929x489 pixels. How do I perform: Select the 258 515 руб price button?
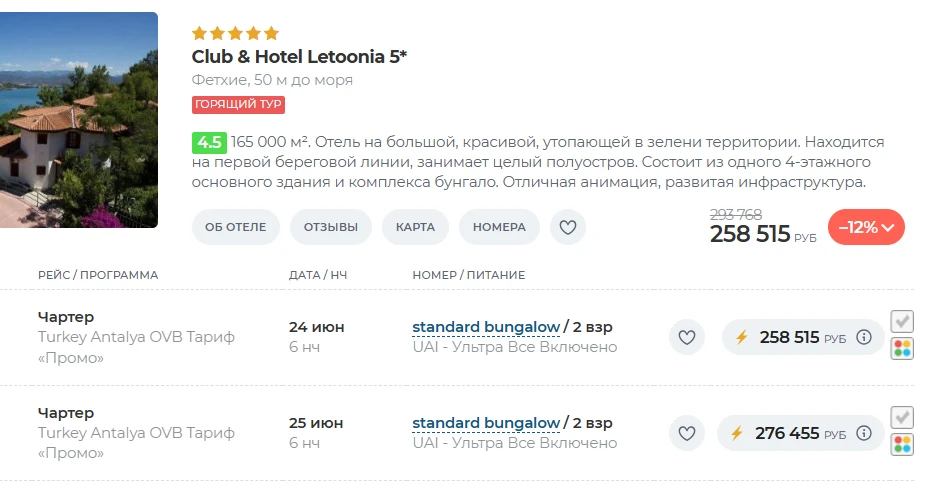(x=803, y=337)
